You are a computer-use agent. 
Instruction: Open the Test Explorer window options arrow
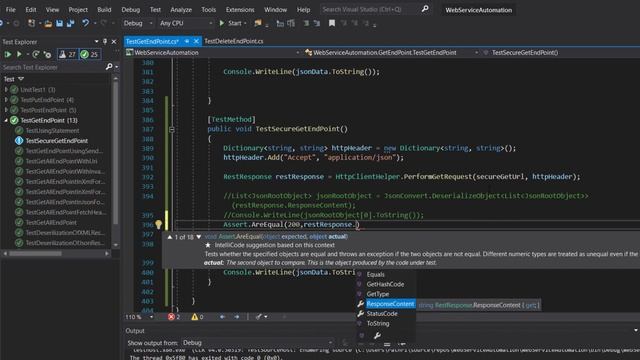(96, 42)
